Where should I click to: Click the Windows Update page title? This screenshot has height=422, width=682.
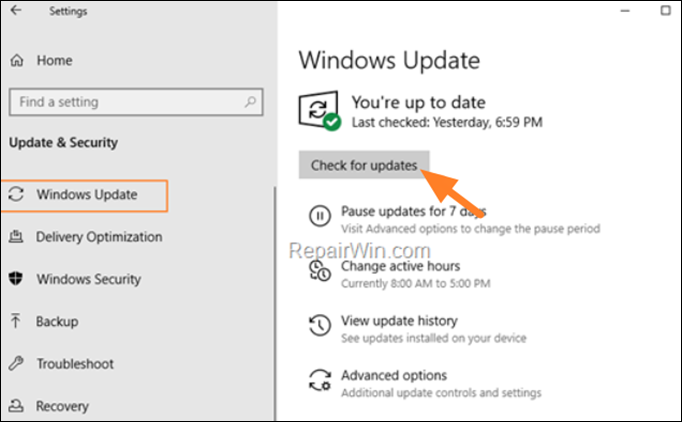[389, 60]
